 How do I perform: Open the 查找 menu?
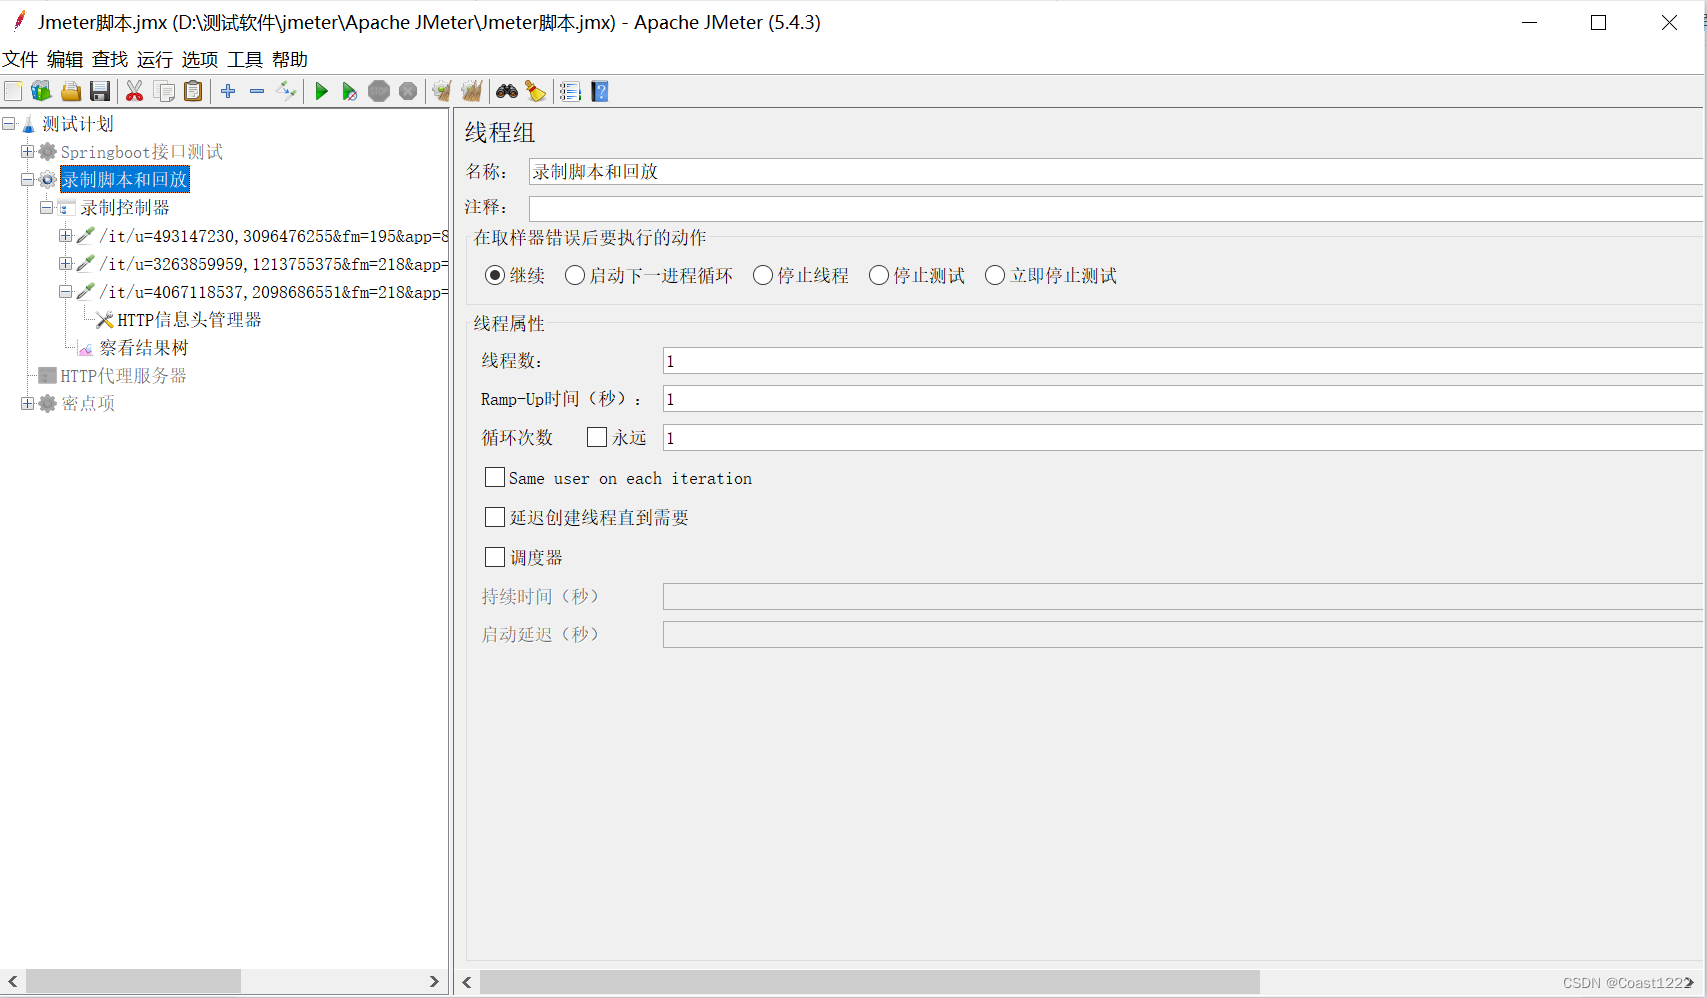(x=110, y=60)
